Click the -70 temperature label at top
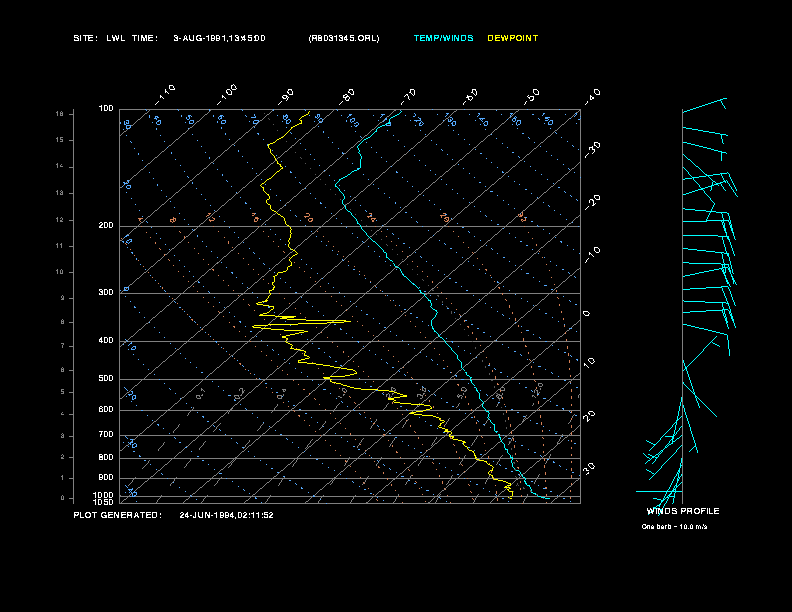The image size is (792, 612). (x=408, y=97)
